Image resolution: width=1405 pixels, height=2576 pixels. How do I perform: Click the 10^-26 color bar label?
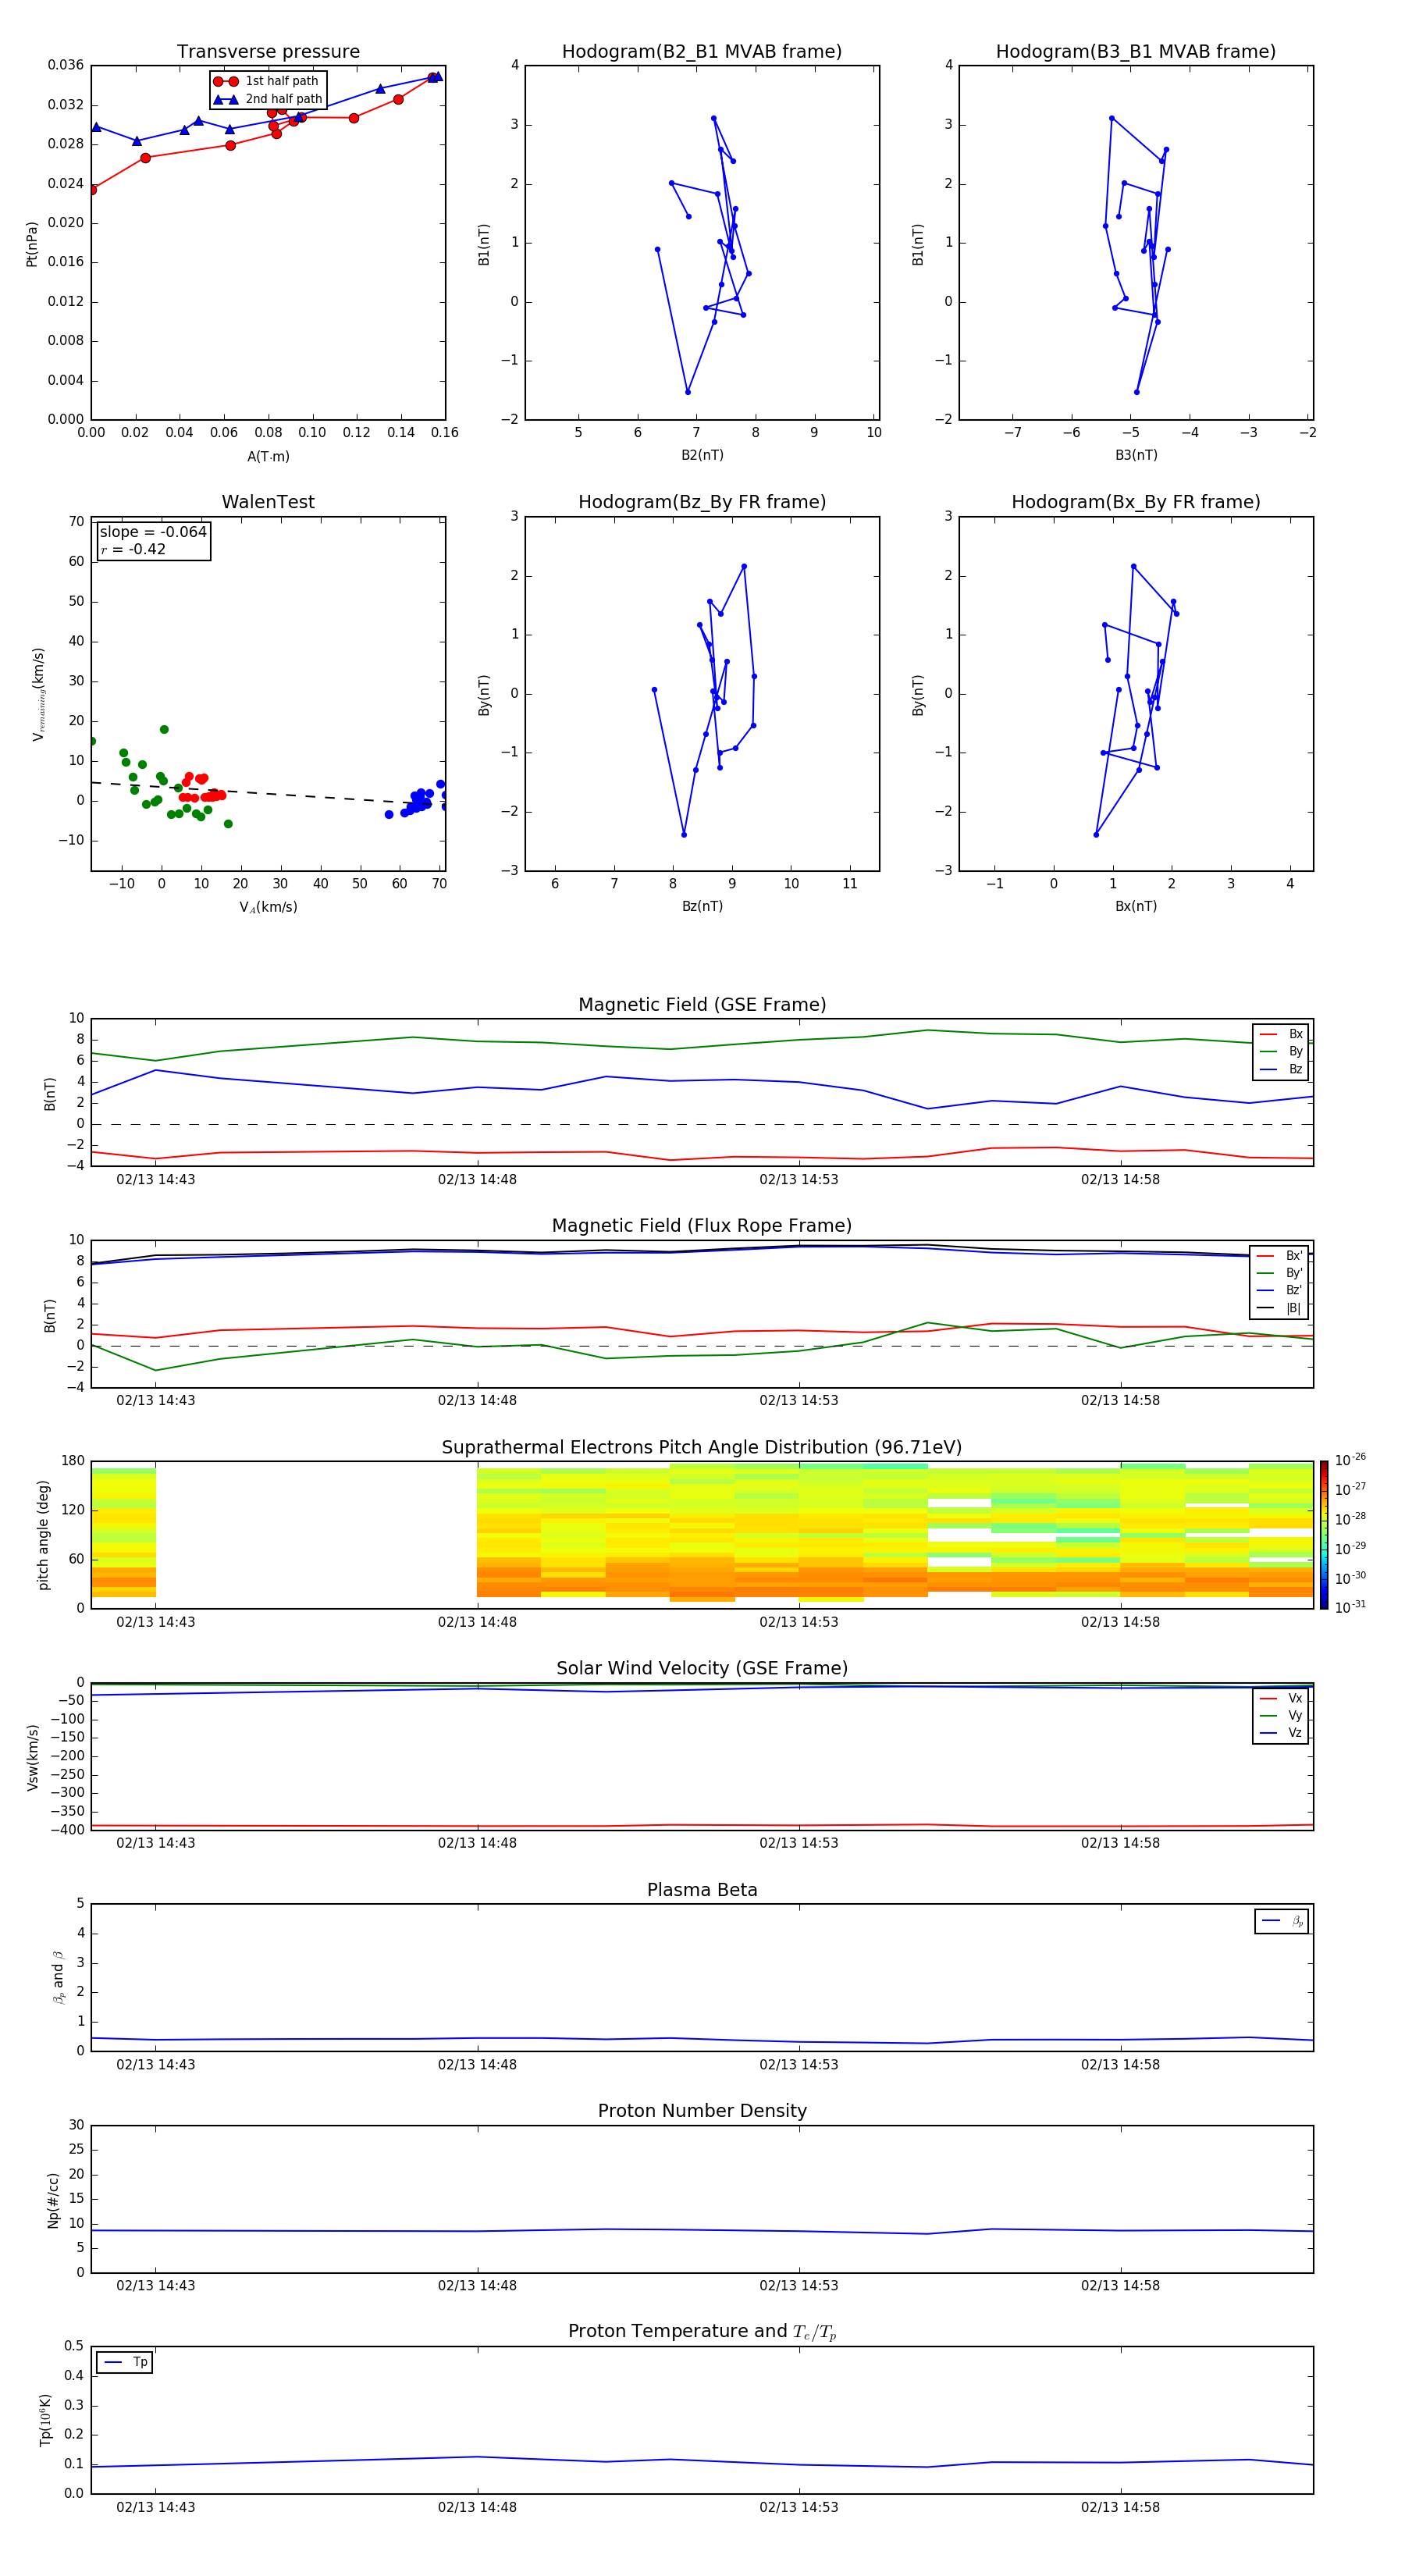pyautogui.click(x=1350, y=1460)
